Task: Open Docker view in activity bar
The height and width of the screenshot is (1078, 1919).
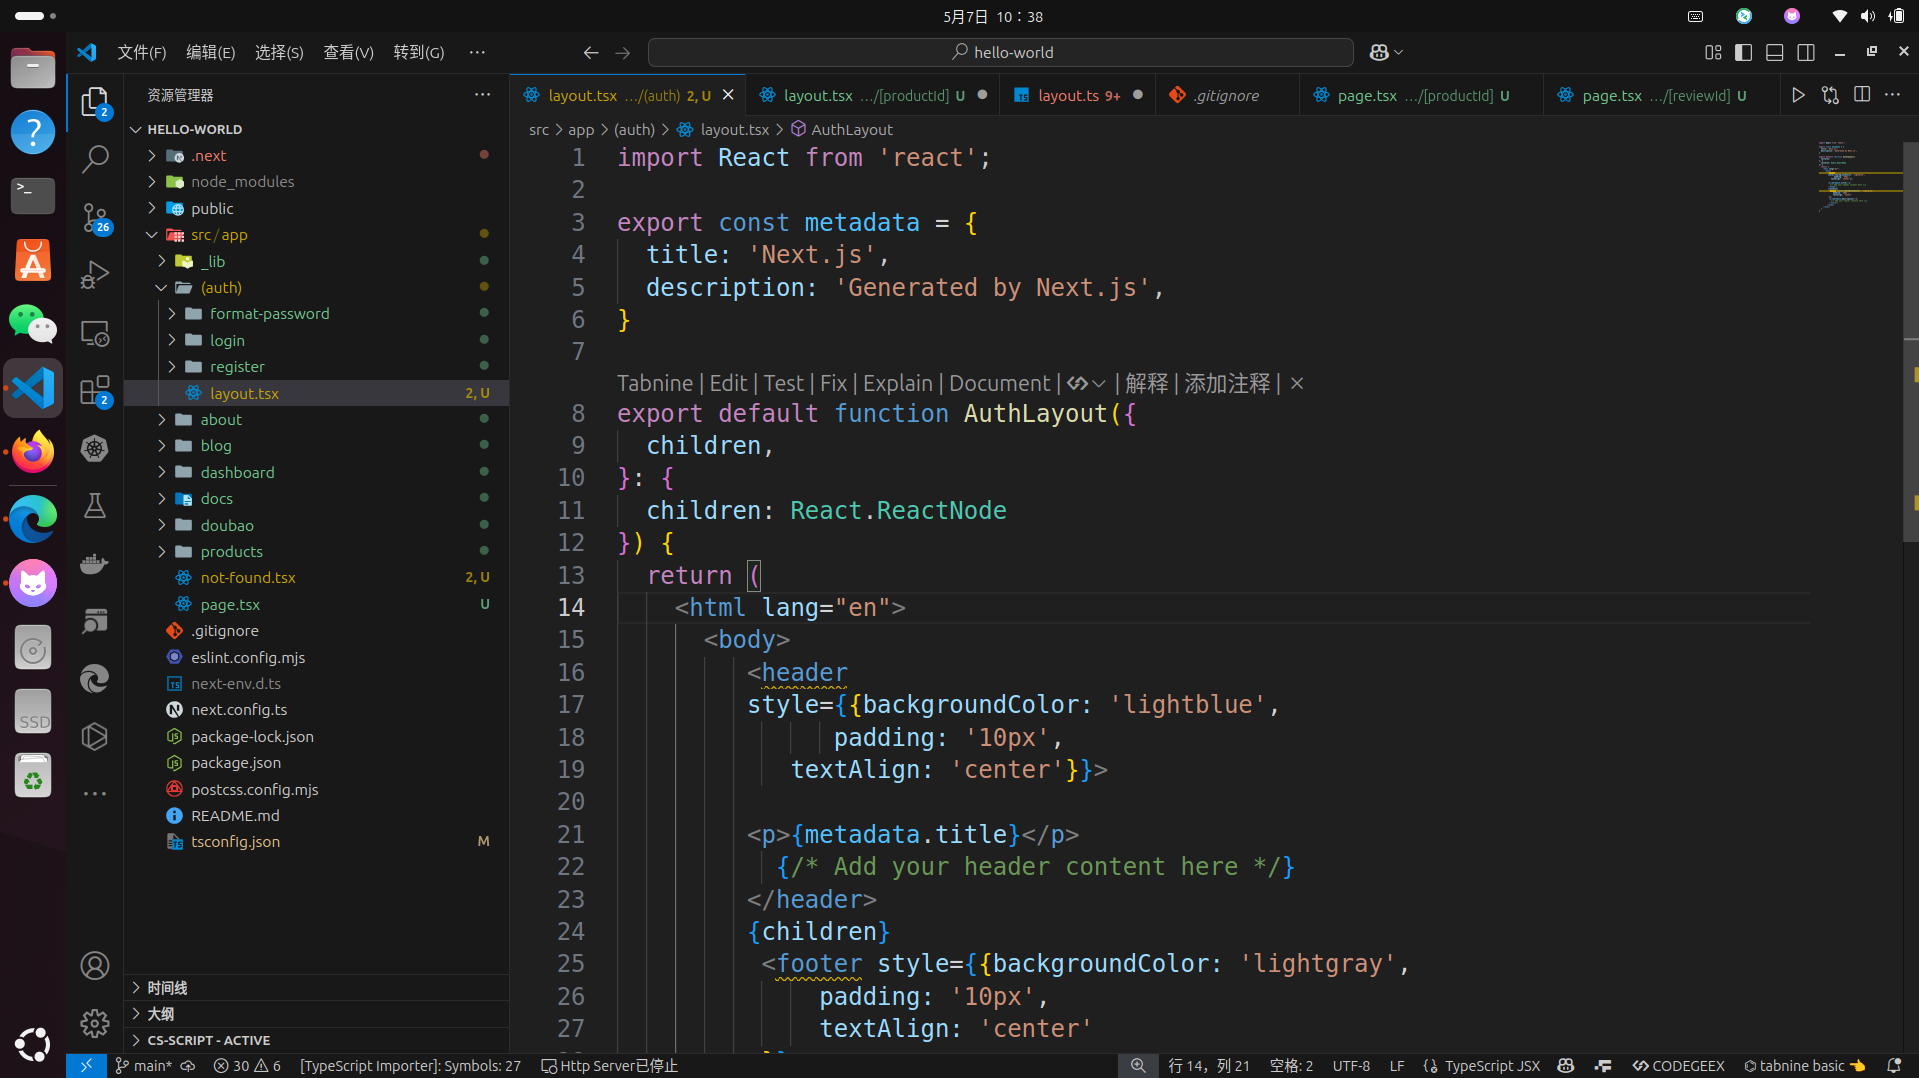Action: [95, 563]
